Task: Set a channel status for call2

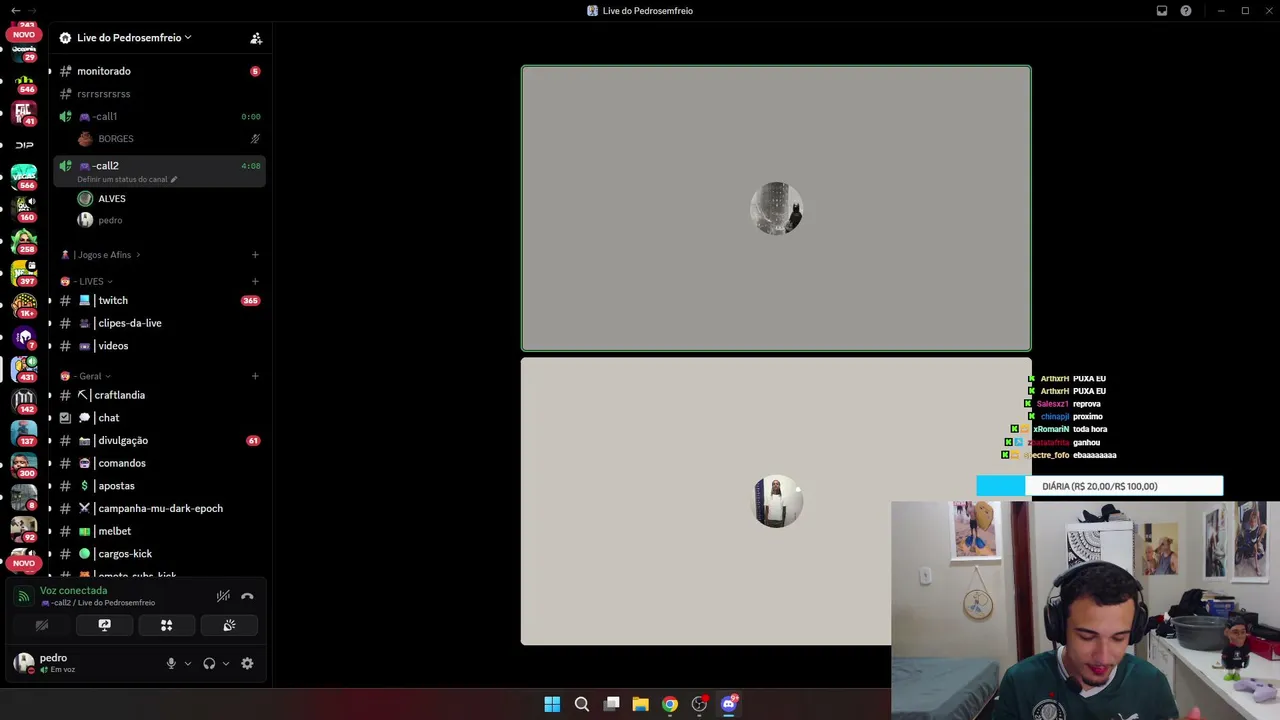Action: point(127,180)
